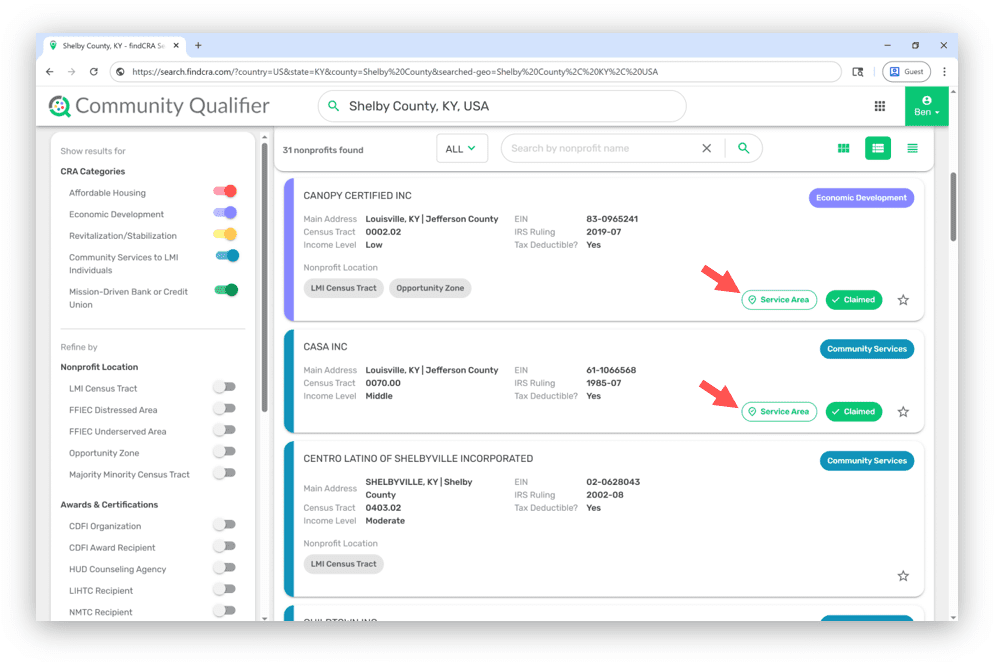This screenshot has height=664, width=996.
Task: Close the Shelby County findCRA tab
Action: coord(176,46)
